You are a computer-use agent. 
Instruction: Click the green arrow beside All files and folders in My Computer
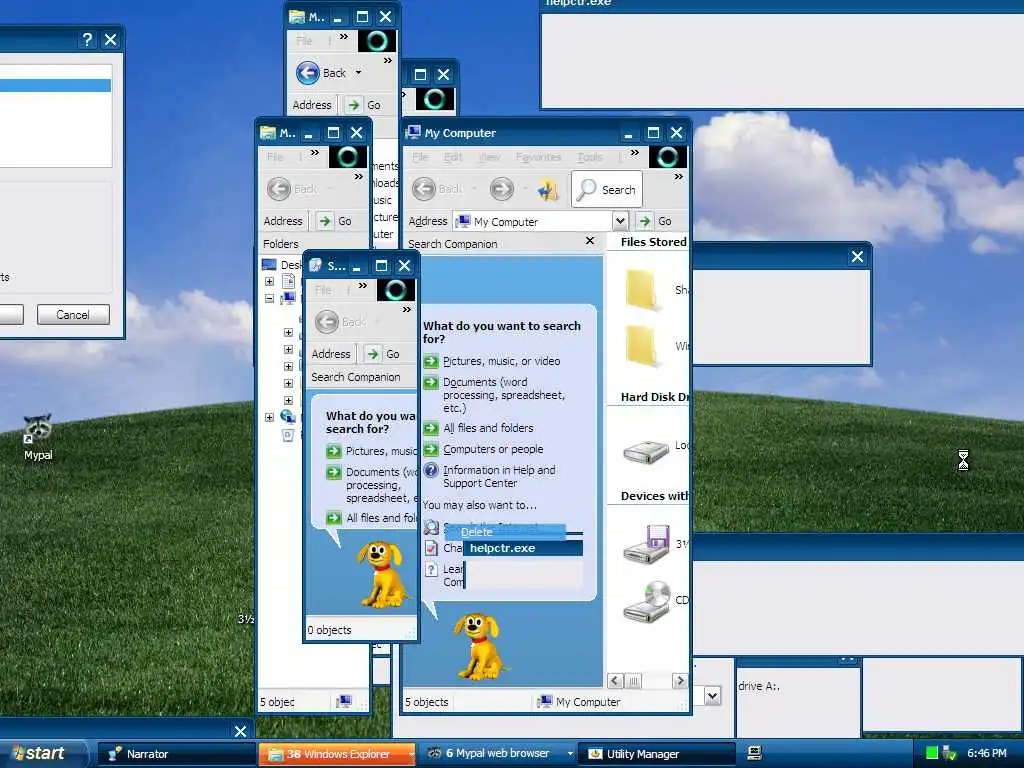click(x=430, y=428)
